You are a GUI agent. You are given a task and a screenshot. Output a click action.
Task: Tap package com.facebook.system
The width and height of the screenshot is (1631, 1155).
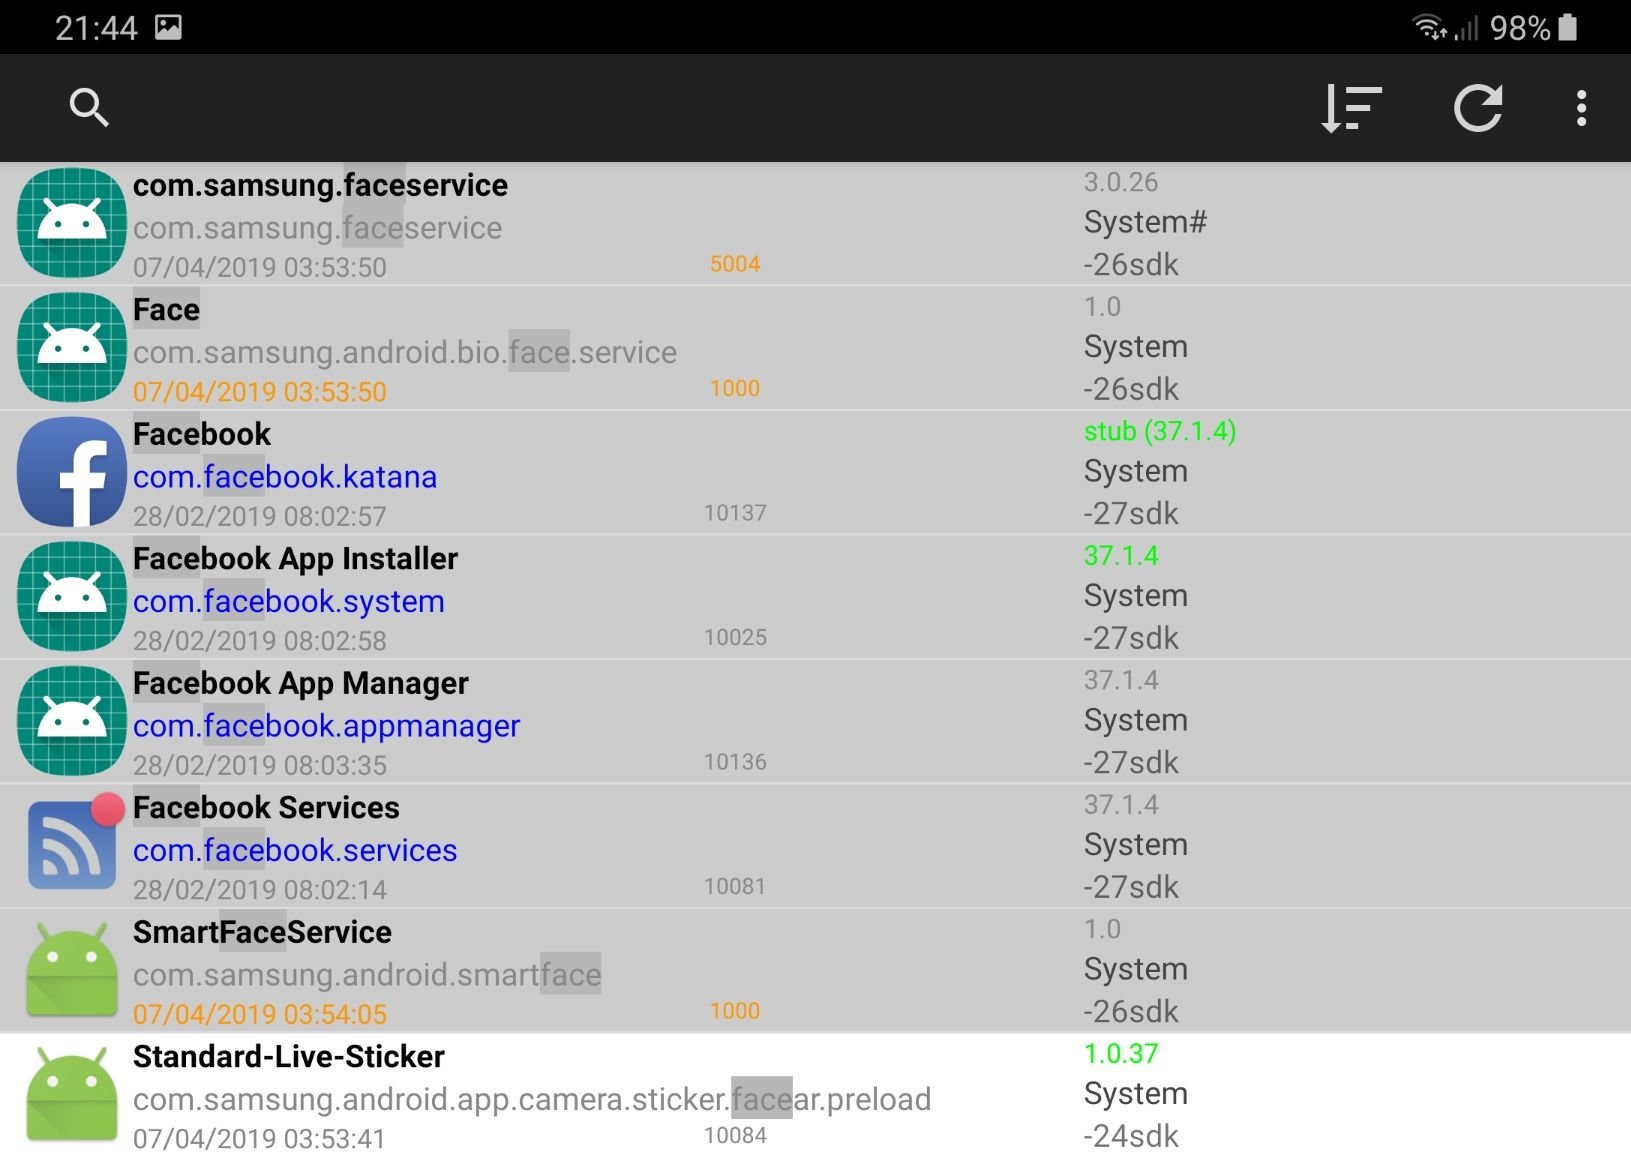click(x=289, y=602)
